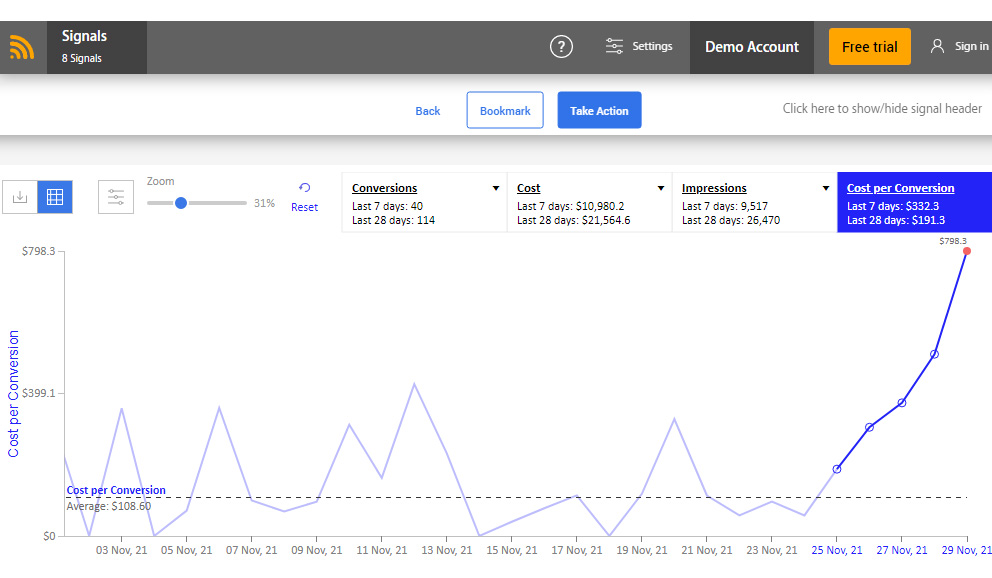
Task: Open the Signals menu with 8 Signals
Action: click(97, 47)
